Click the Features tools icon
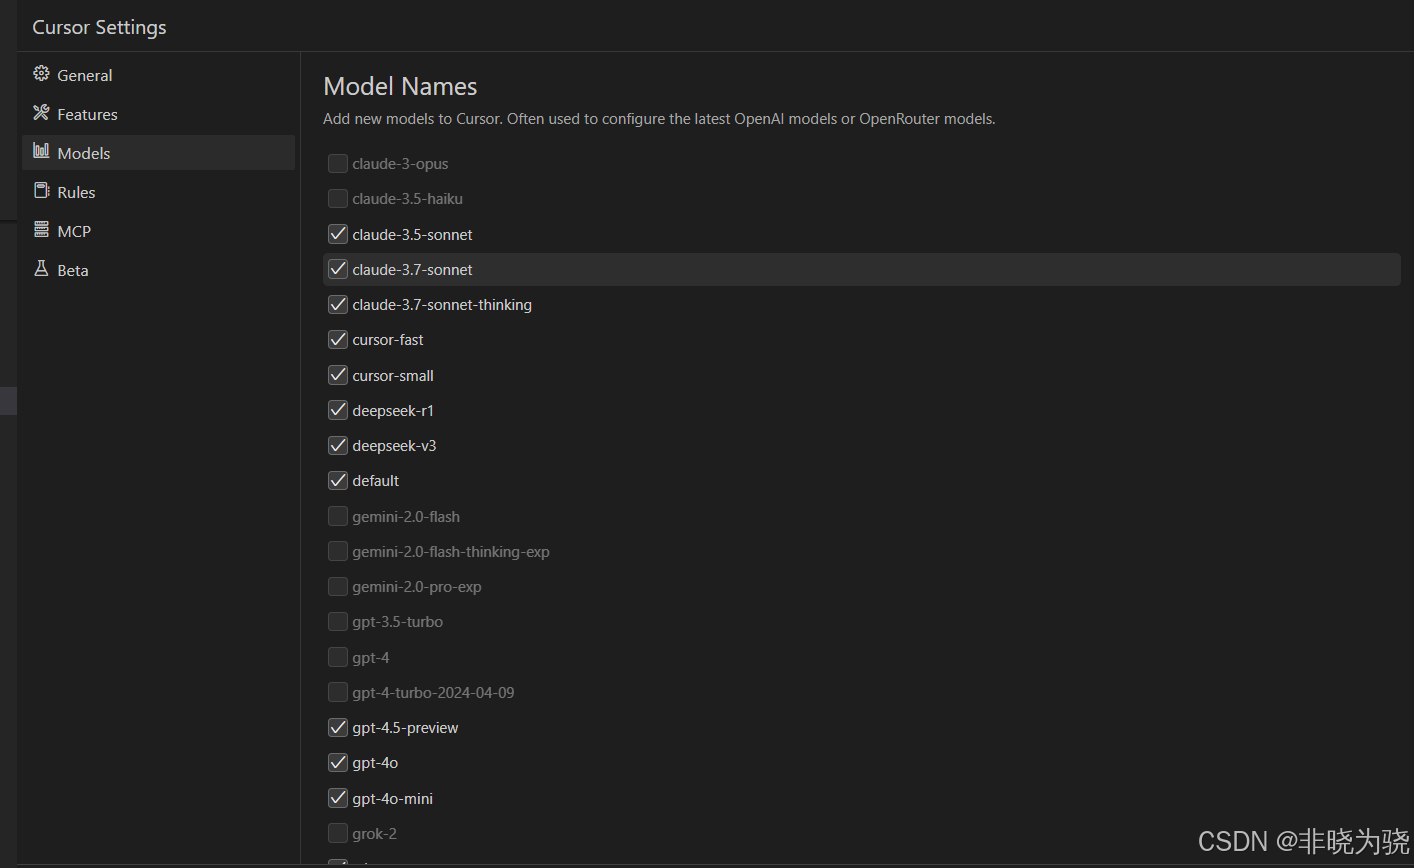1414x868 pixels. (x=41, y=113)
